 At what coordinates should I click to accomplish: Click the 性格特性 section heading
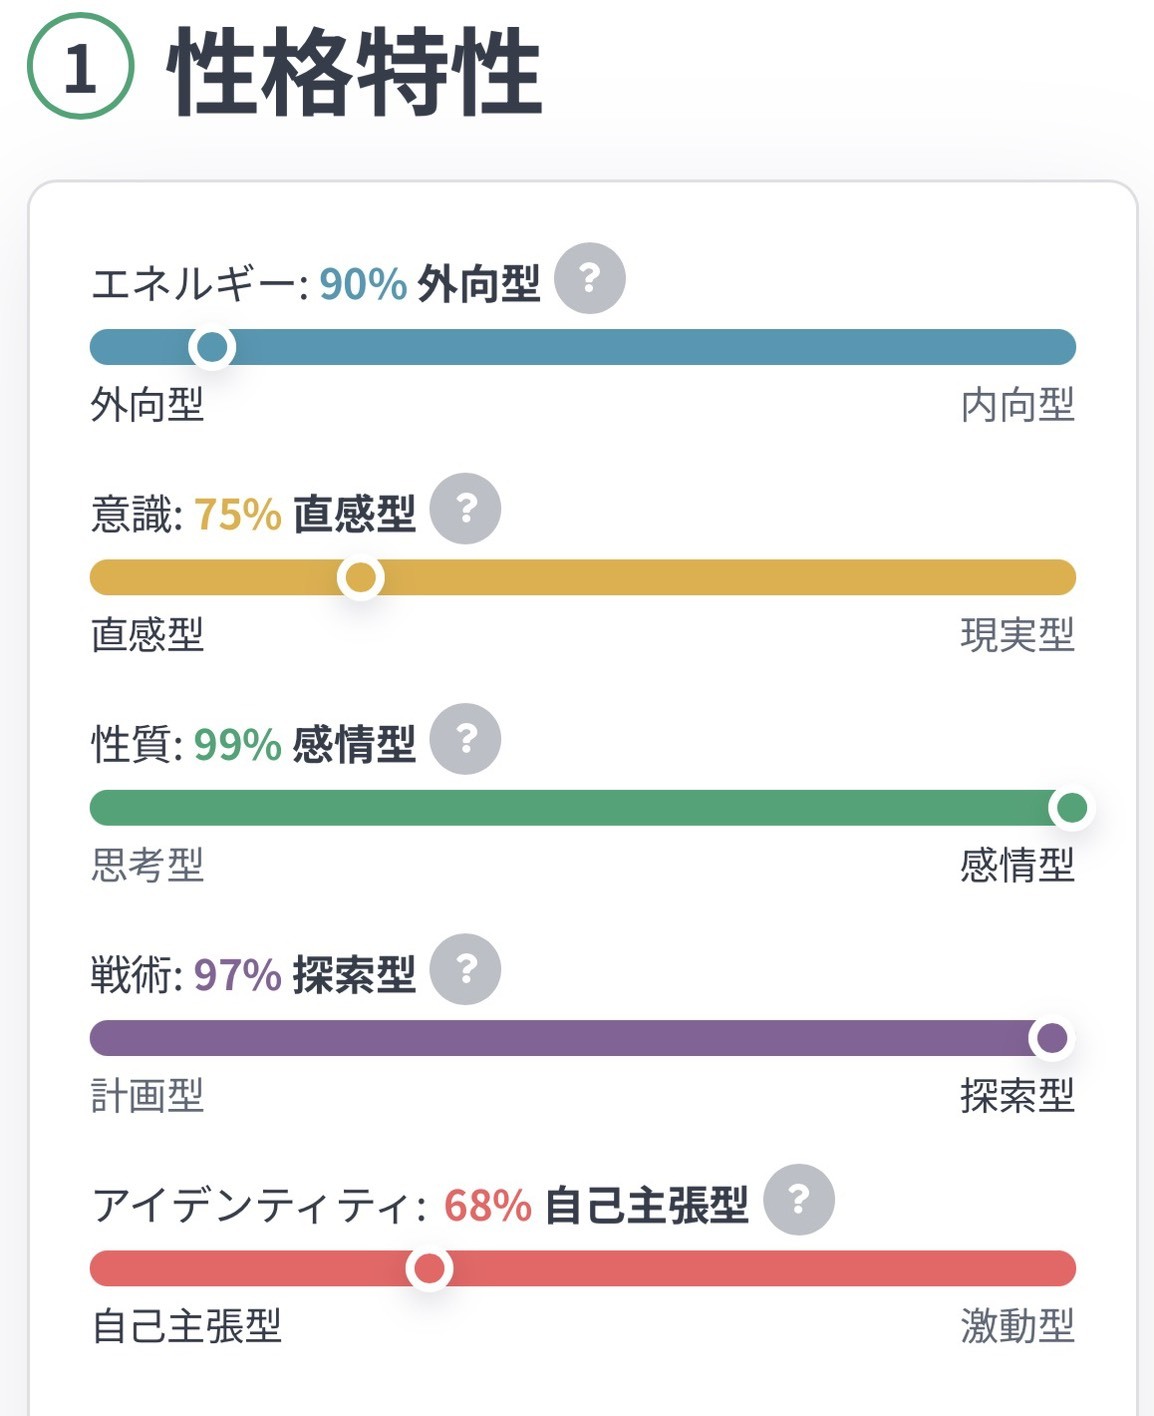[x=355, y=72]
